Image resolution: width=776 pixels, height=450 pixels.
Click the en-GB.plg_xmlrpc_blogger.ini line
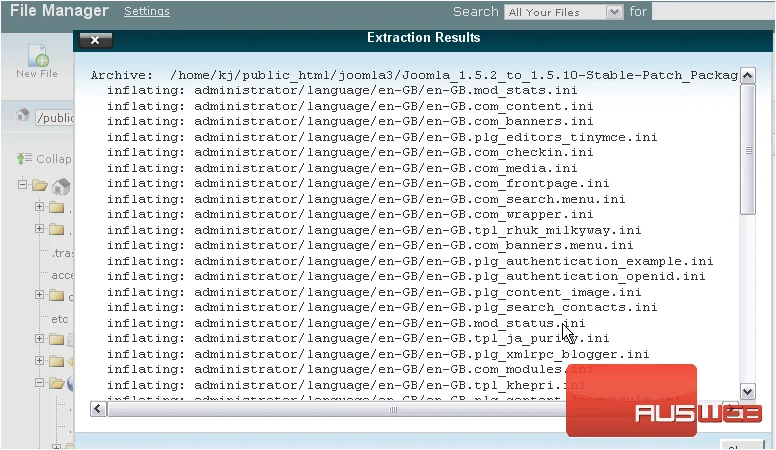coord(378,354)
